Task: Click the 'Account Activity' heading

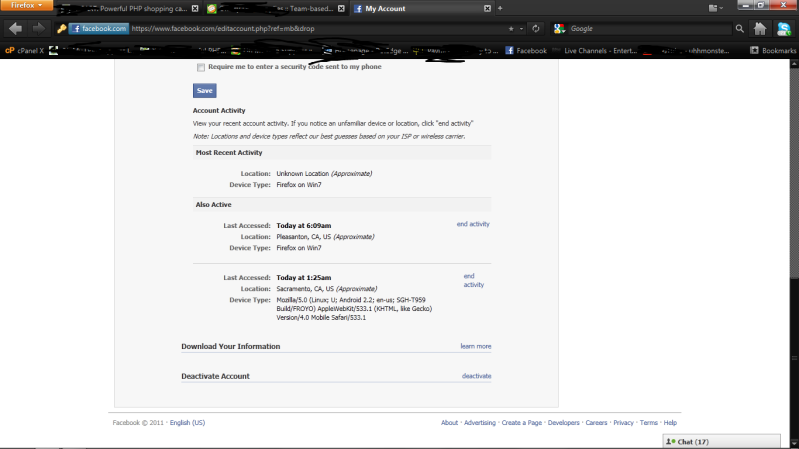Action: pos(219,111)
